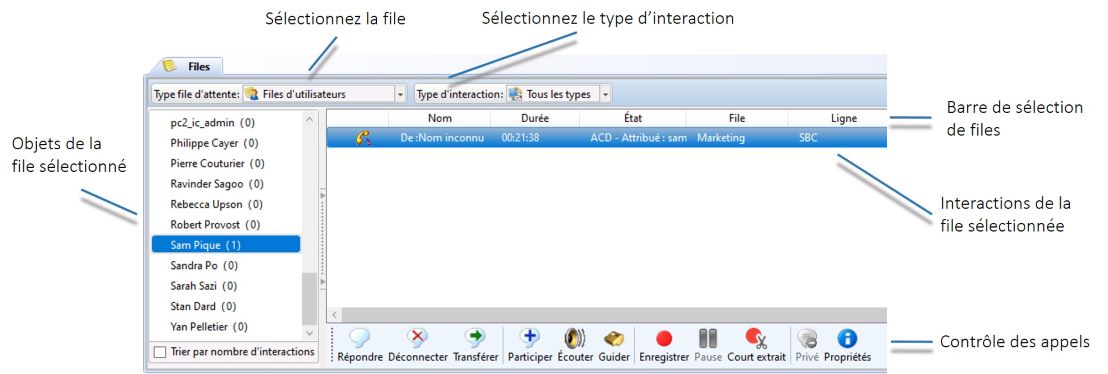
Task: Click the horizontal scrollbar of the interaction list
Action: pyautogui.click(x=606, y=315)
